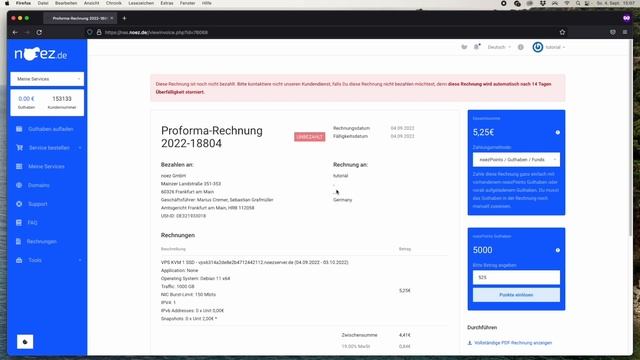Open FAQ in the sidebar
The image size is (640, 360).
pos(33,223)
